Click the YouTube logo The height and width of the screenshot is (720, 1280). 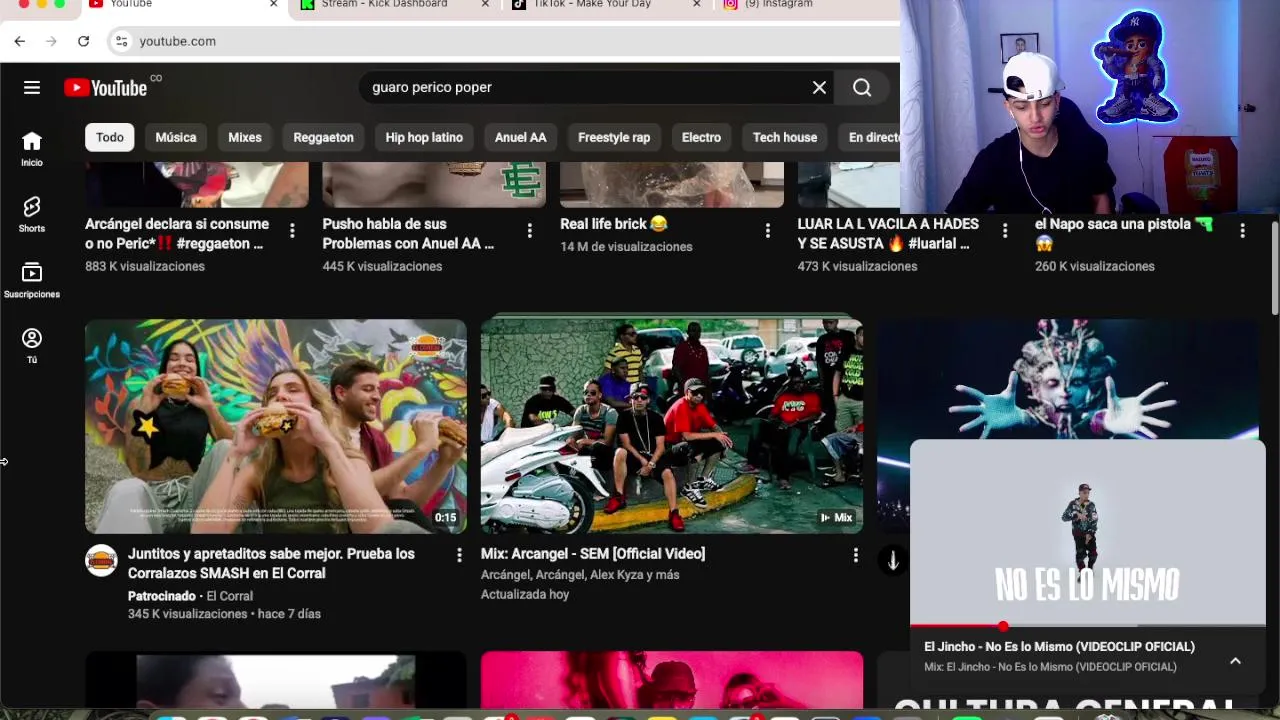pyautogui.click(x=106, y=88)
